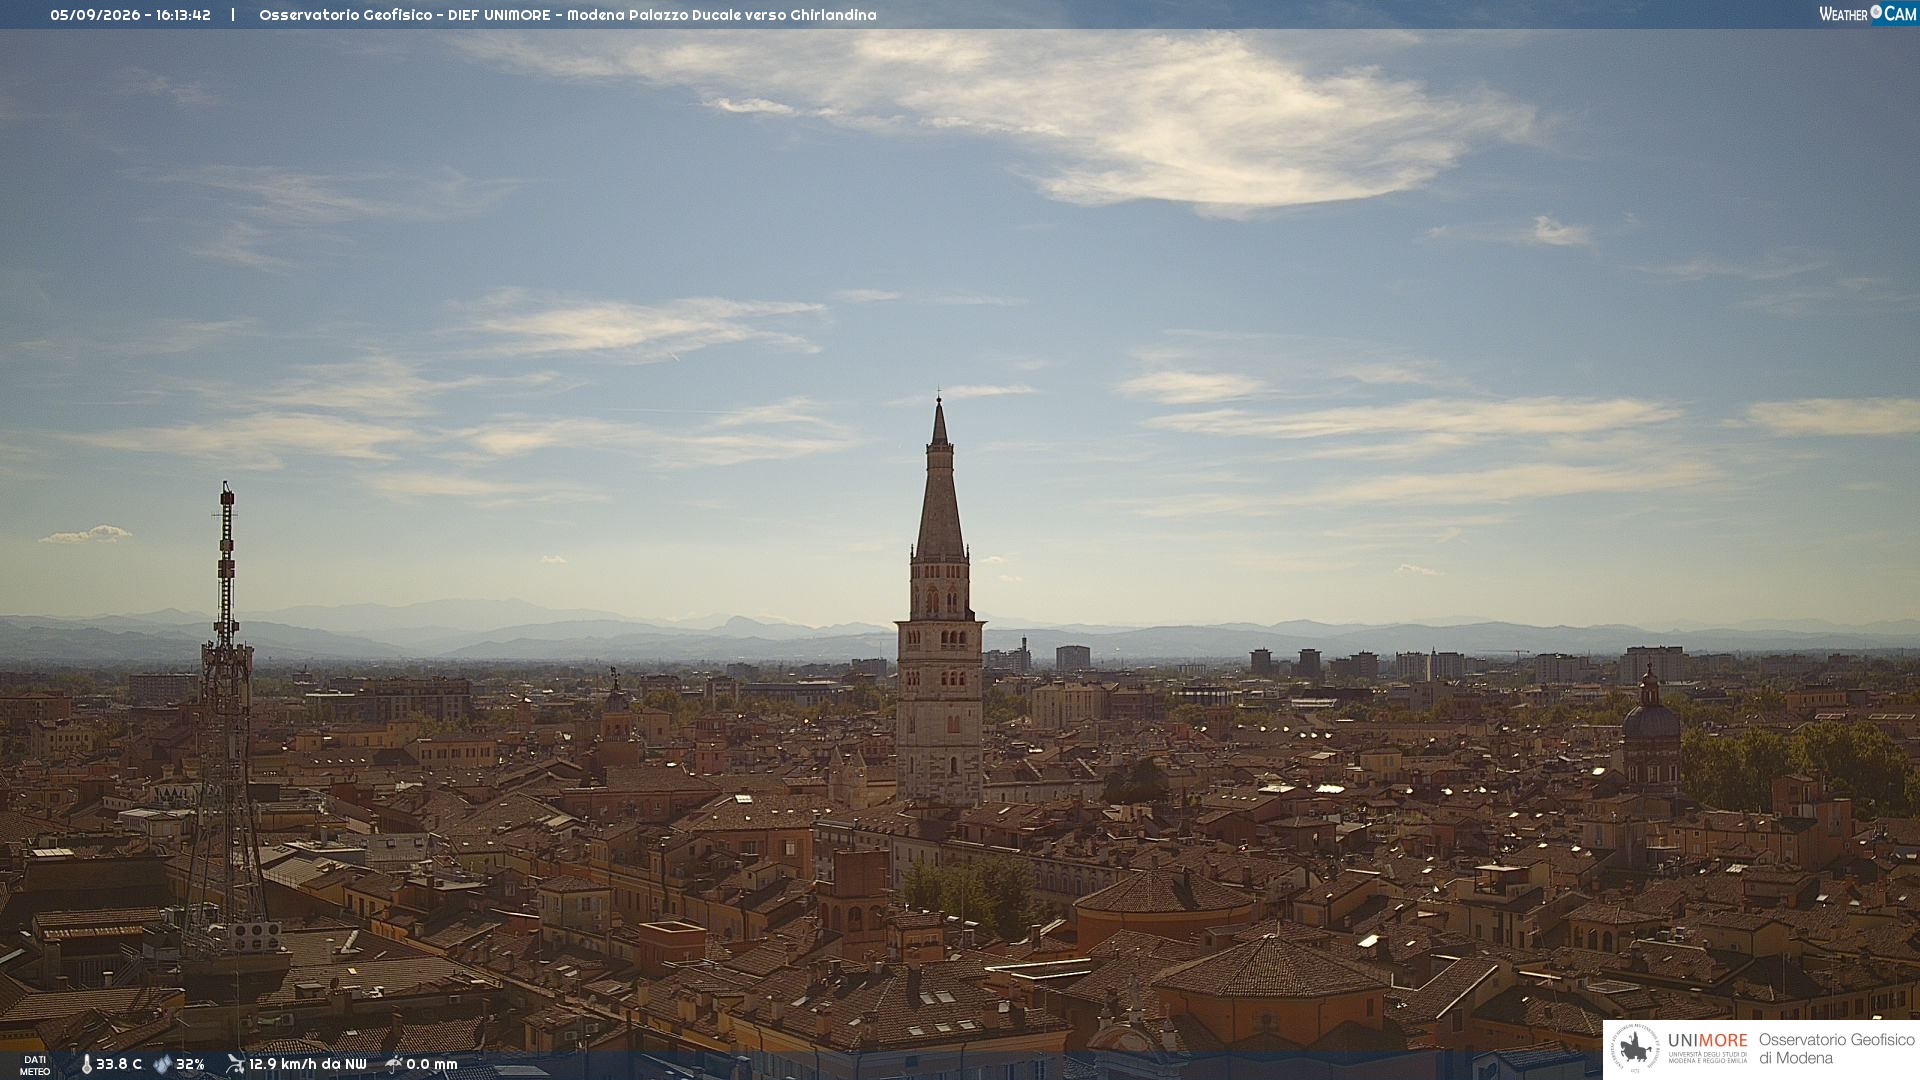Click the 0.0 mm rainfall value

point(432,1064)
